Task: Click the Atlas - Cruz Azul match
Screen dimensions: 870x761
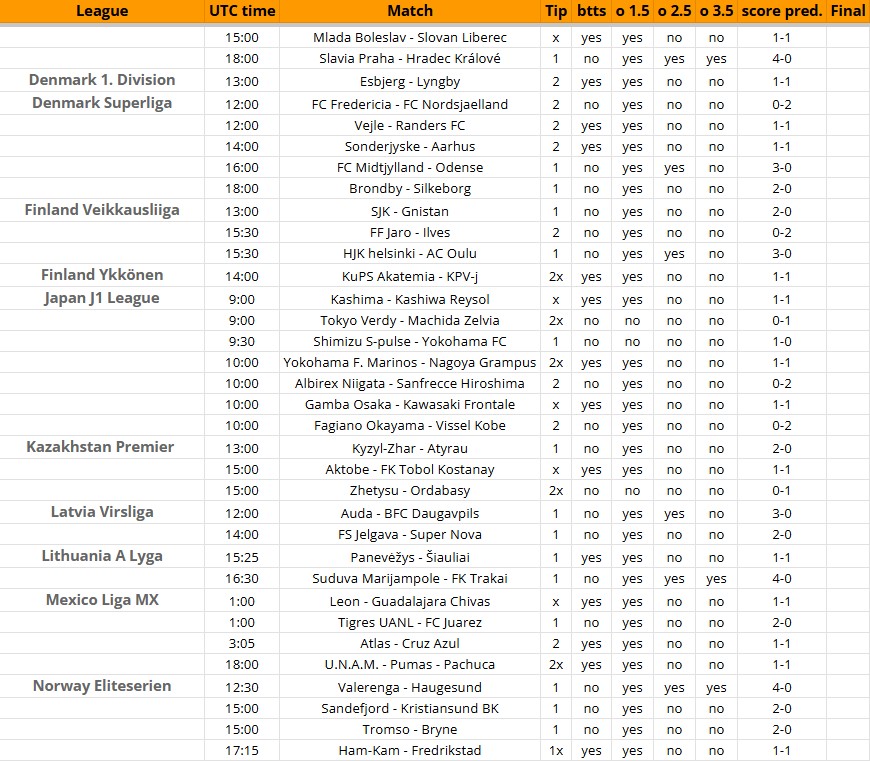Action: [x=410, y=645]
